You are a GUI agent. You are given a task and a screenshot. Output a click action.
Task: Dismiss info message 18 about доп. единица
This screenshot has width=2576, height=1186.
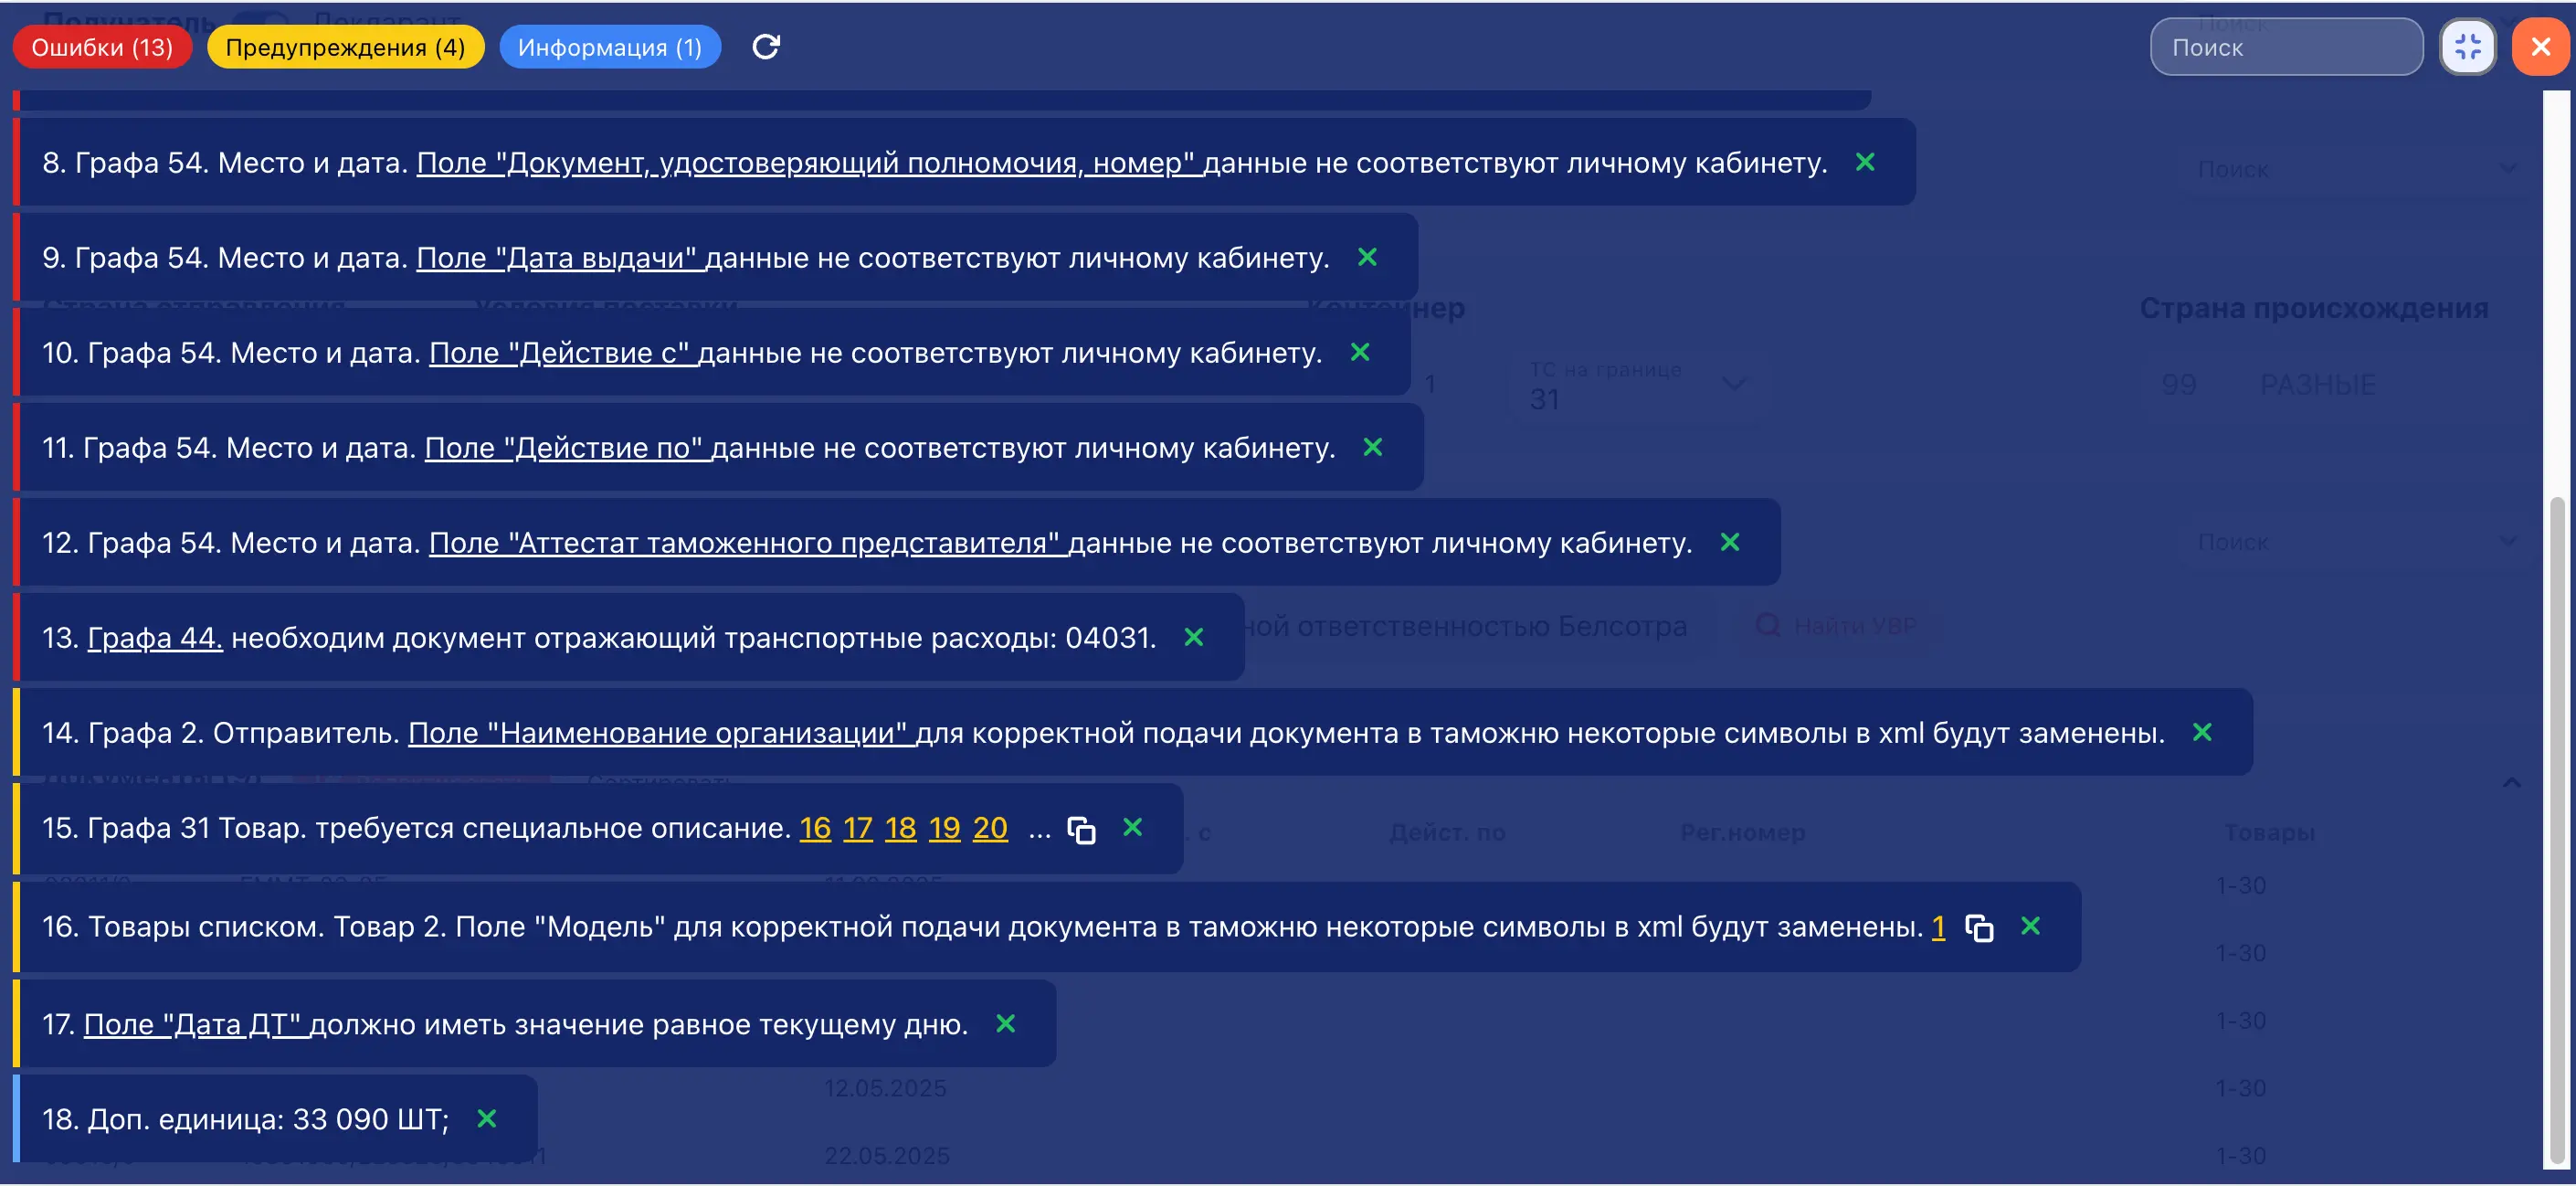coord(487,1119)
